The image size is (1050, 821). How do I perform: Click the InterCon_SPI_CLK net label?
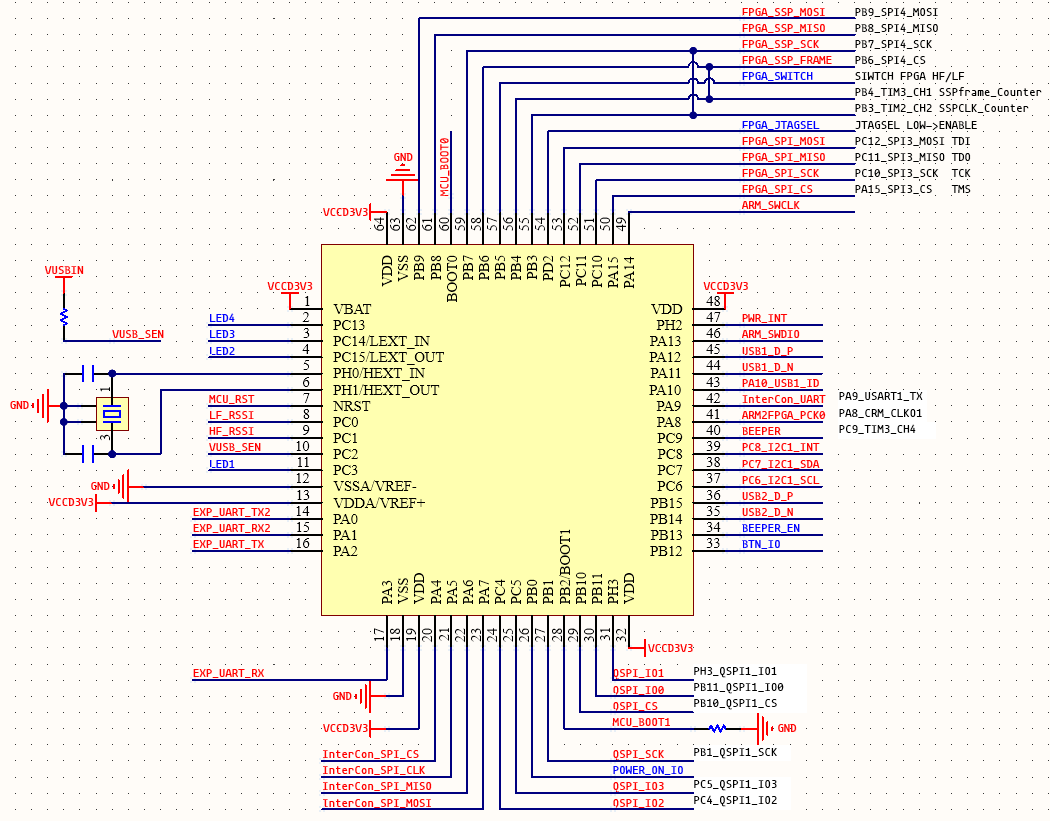374,771
